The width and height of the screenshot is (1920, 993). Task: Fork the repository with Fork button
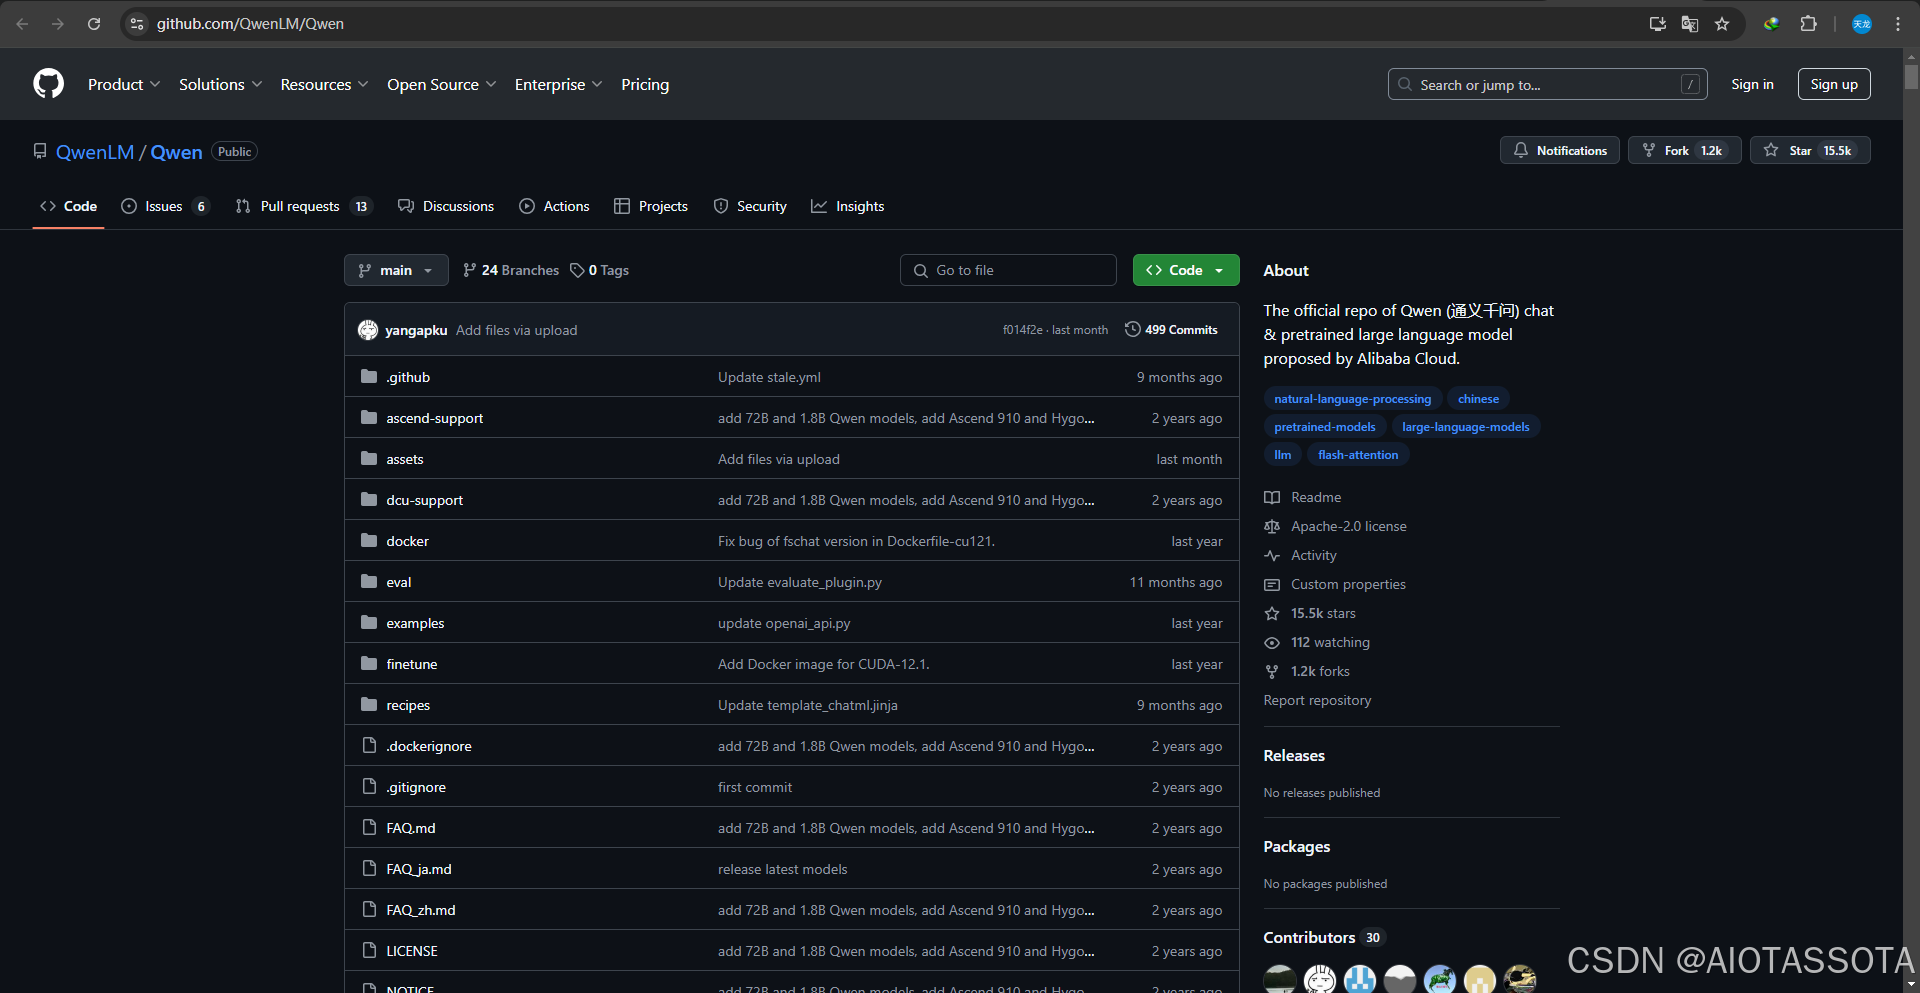1685,150
